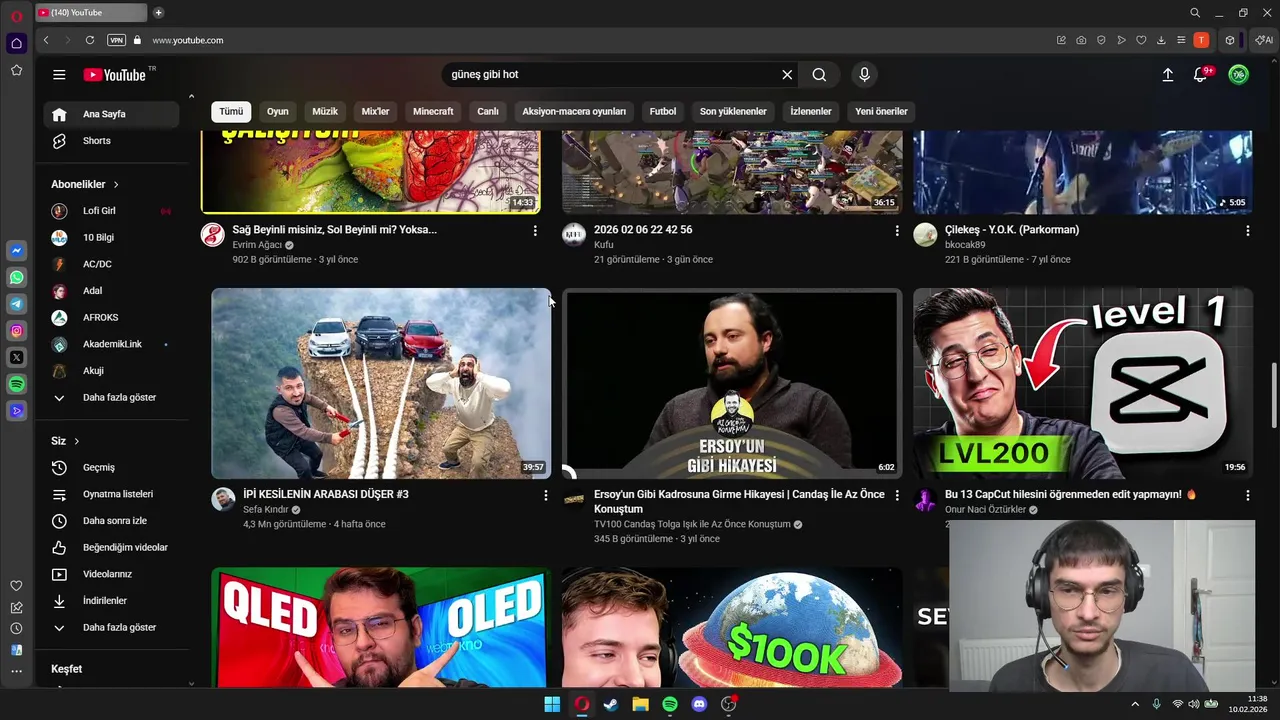Start voice search with the microphone icon
This screenshot has width=1280, height=720.
point(865,74)
